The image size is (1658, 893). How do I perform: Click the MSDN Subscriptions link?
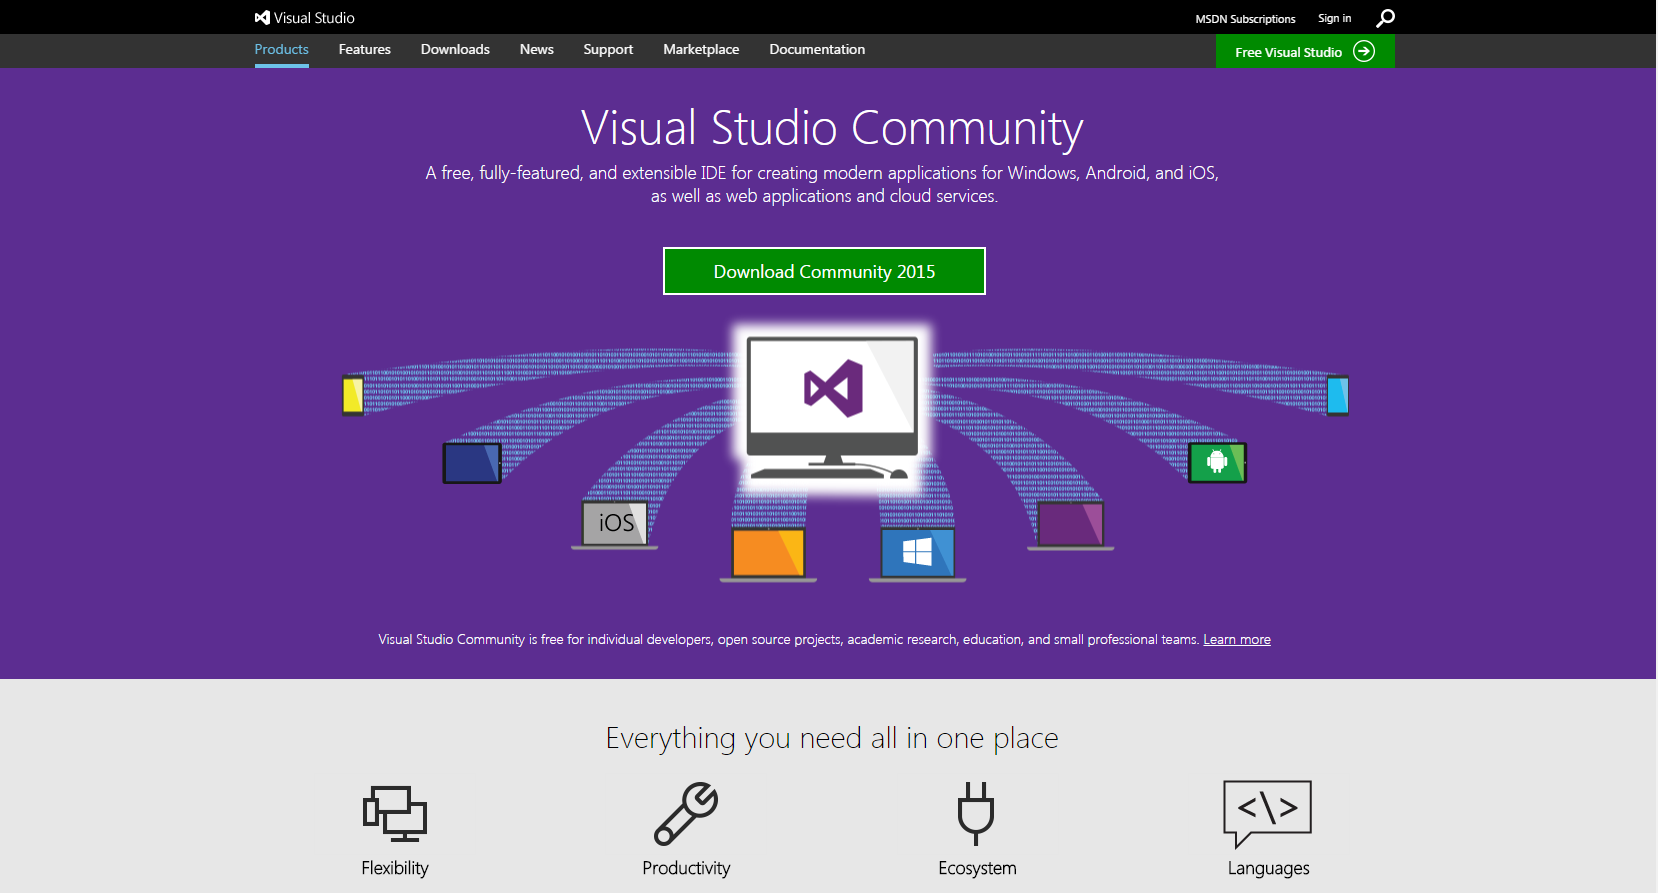[1245, 19]
